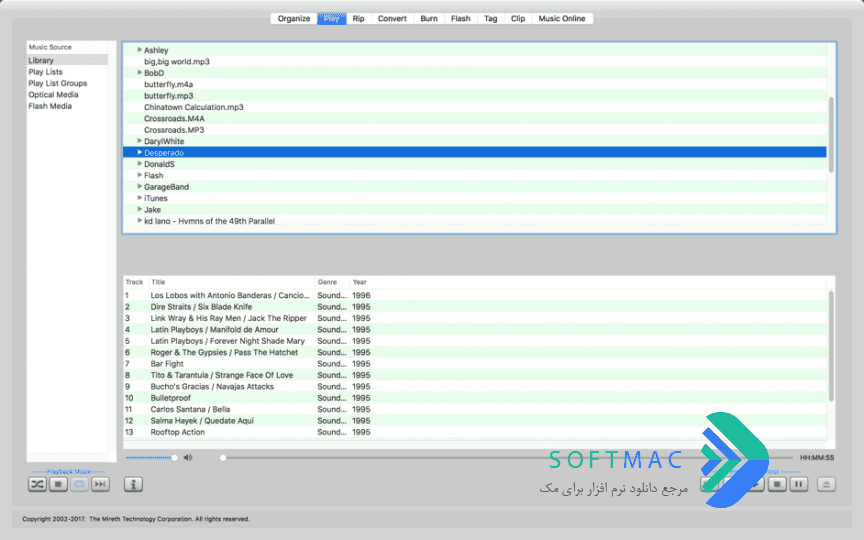Select track Salma Hayek / Quedate Aqui

[x=474, y=420]
